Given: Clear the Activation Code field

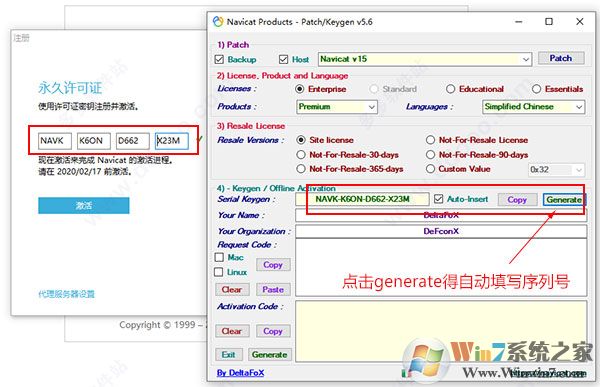Looking at the screenshot, I should (x=232, y=331).
